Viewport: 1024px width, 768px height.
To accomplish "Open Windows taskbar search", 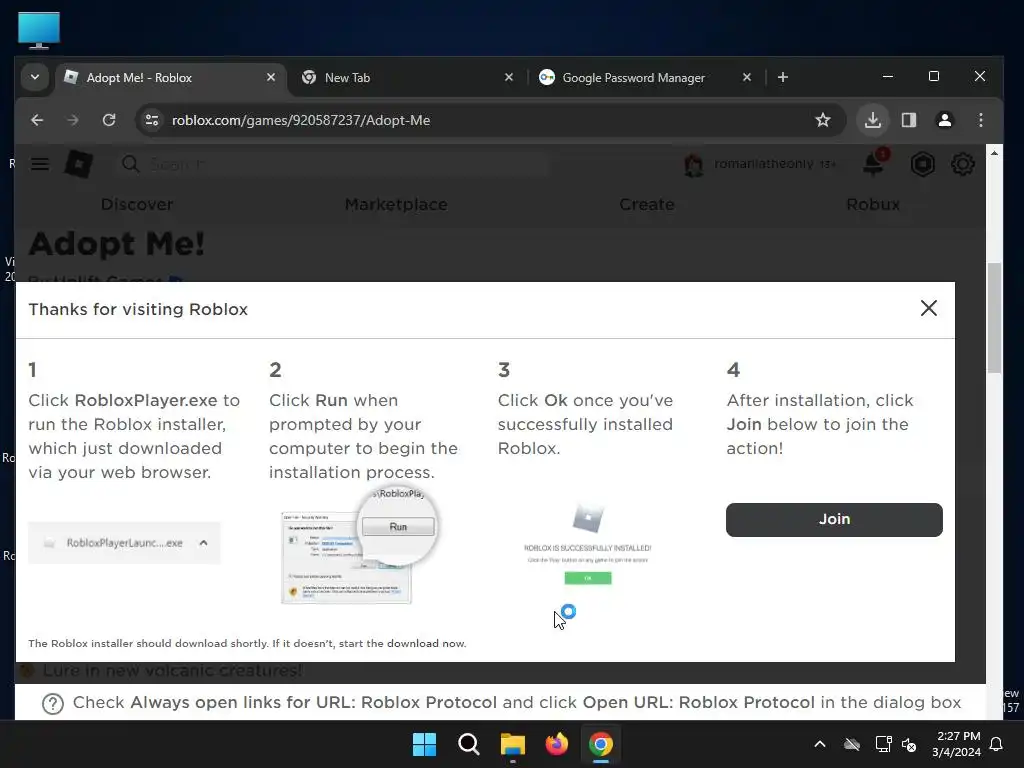I will 469,744.
